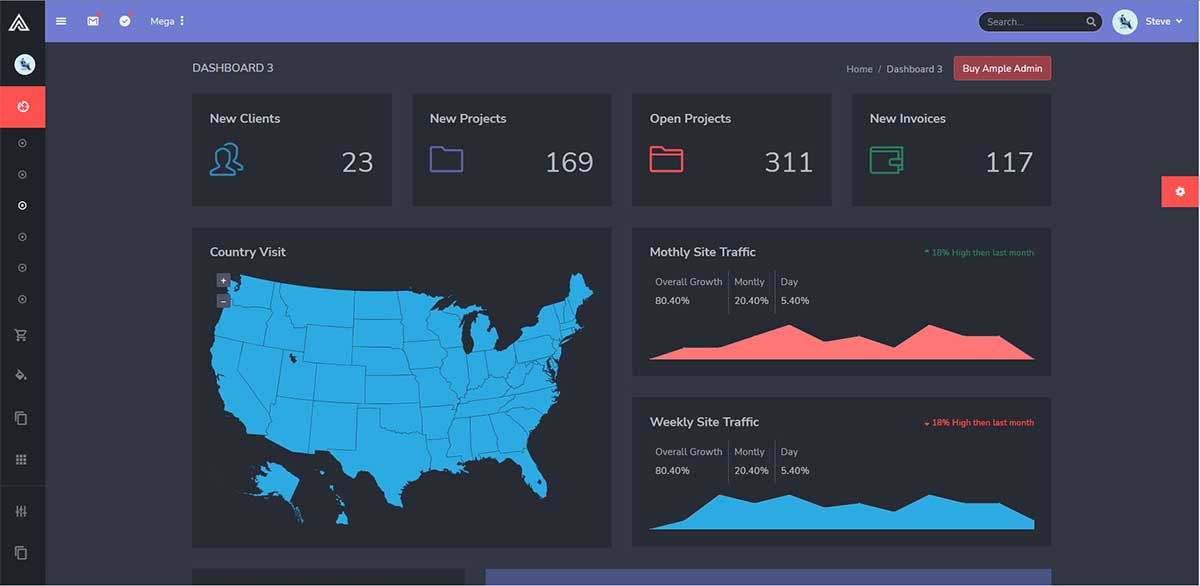Open the email inbox icon in top bar
Image resolution: width=1200 pixels, height=586 pixels.
pyautogui.click(x=92, y=20)
